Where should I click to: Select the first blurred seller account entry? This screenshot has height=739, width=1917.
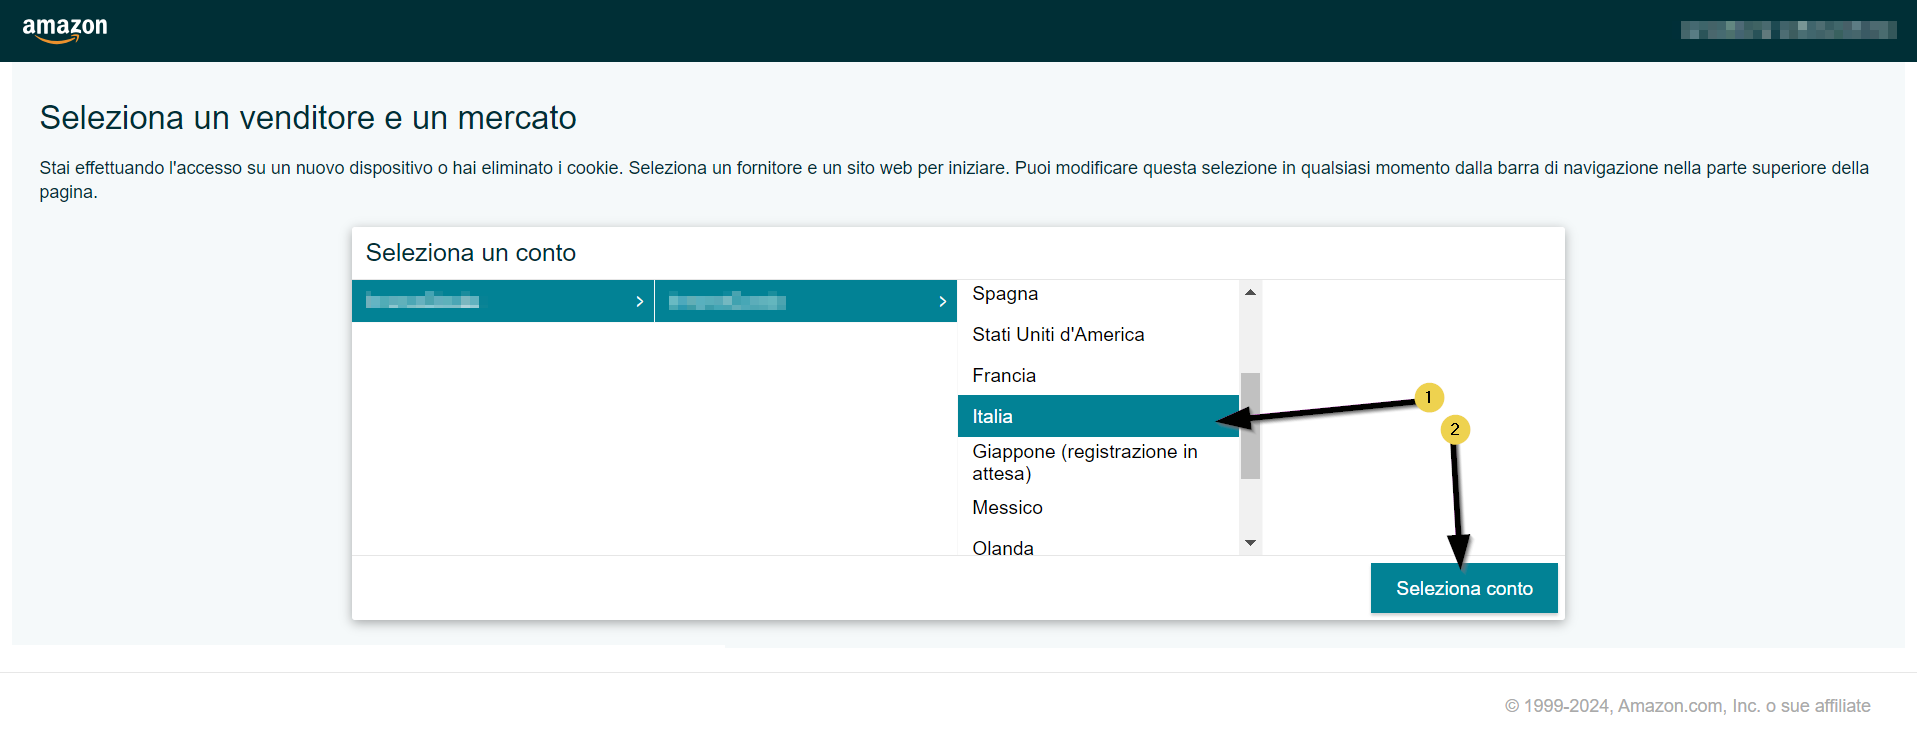423,301
